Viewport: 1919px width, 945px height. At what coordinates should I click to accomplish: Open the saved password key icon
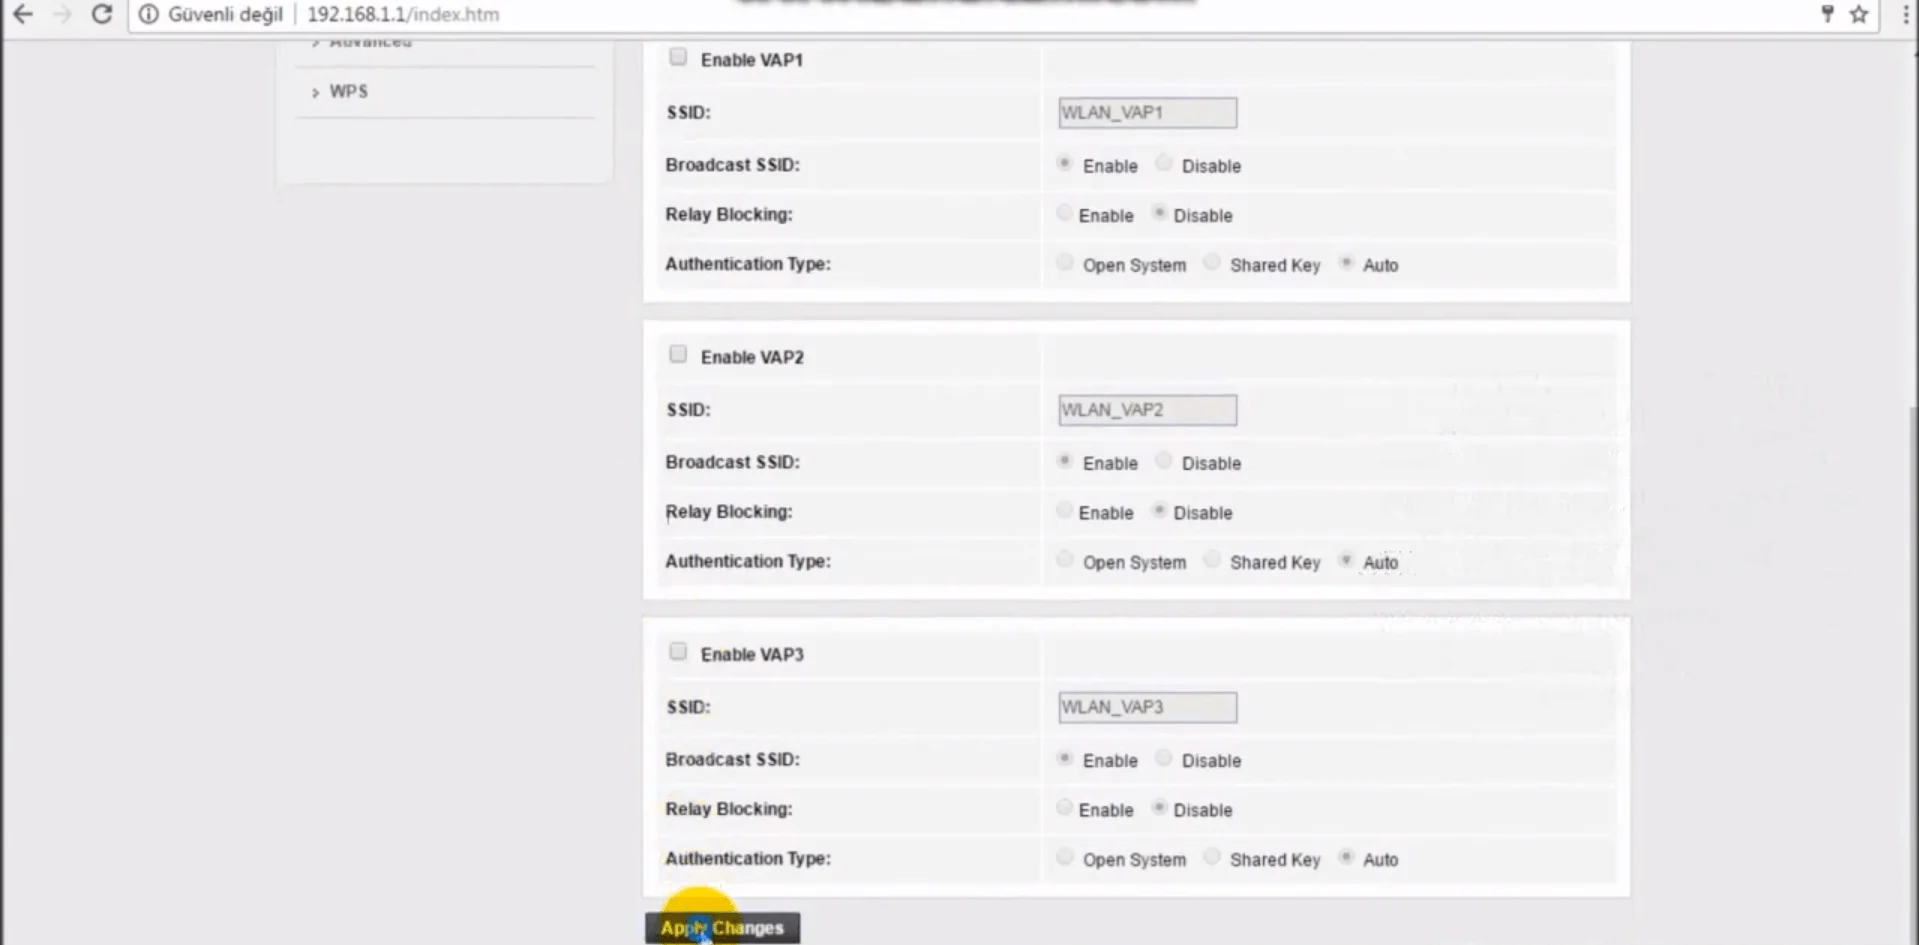coord(1827,14)
